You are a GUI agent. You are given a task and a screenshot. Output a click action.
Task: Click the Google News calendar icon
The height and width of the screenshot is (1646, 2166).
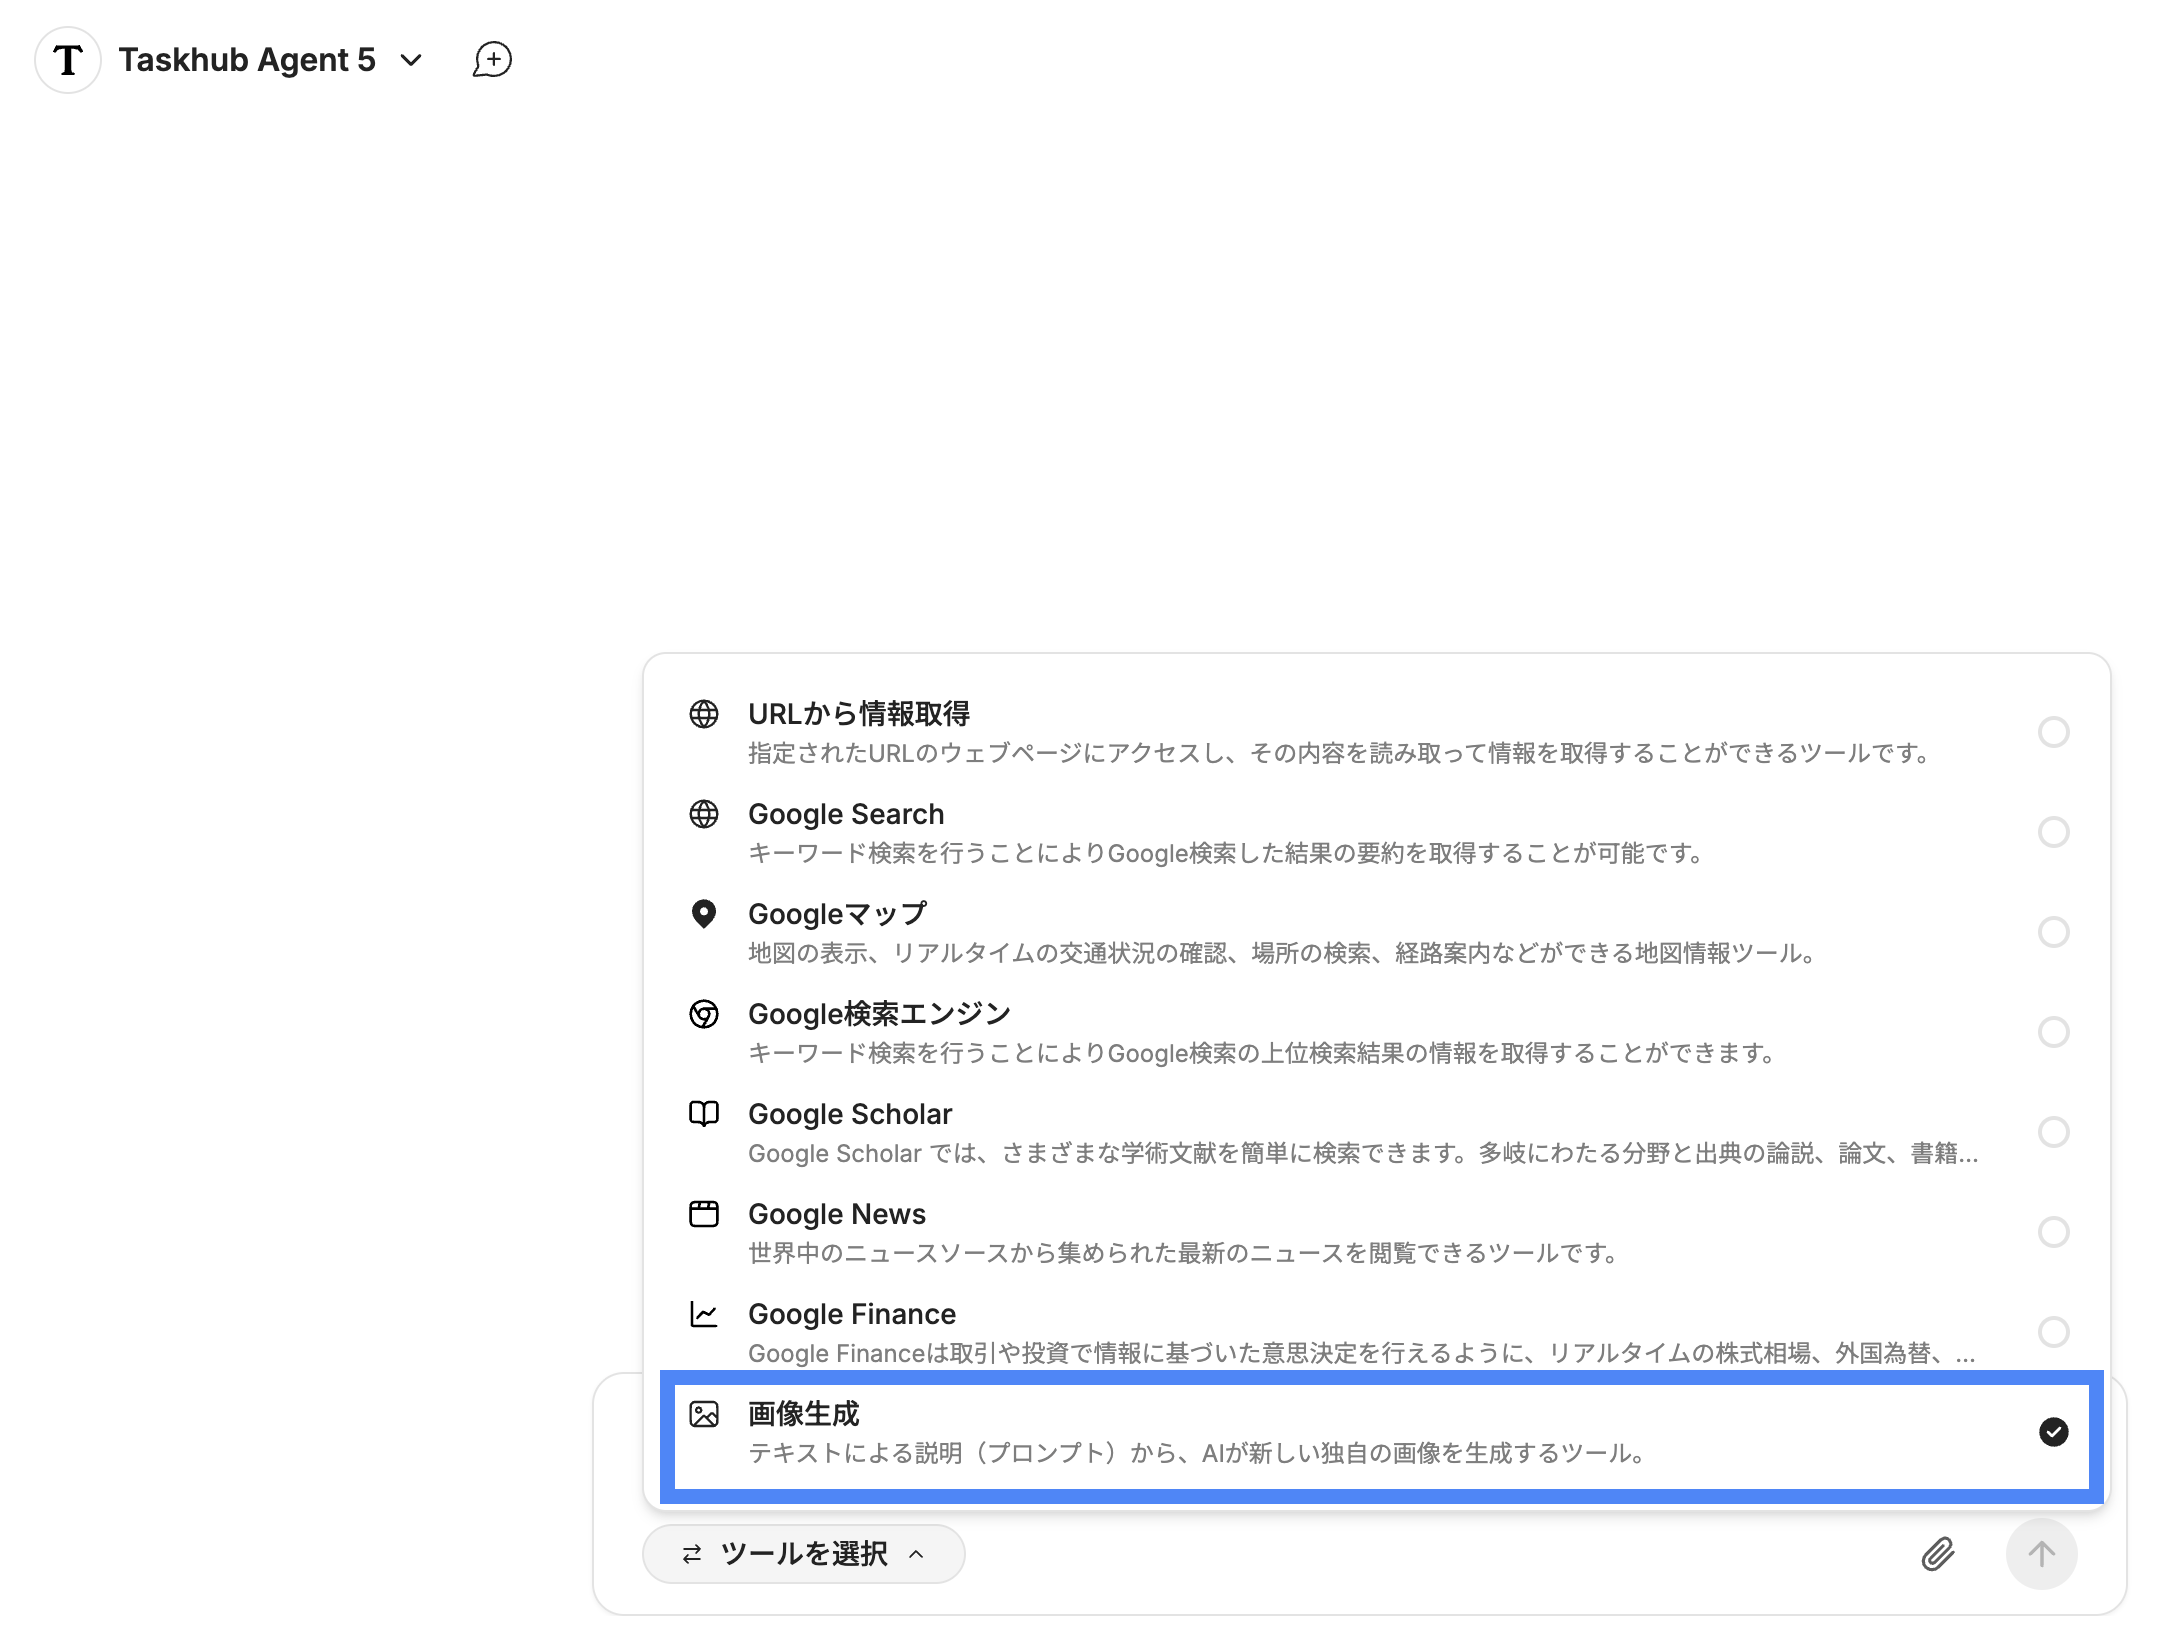704,1214
